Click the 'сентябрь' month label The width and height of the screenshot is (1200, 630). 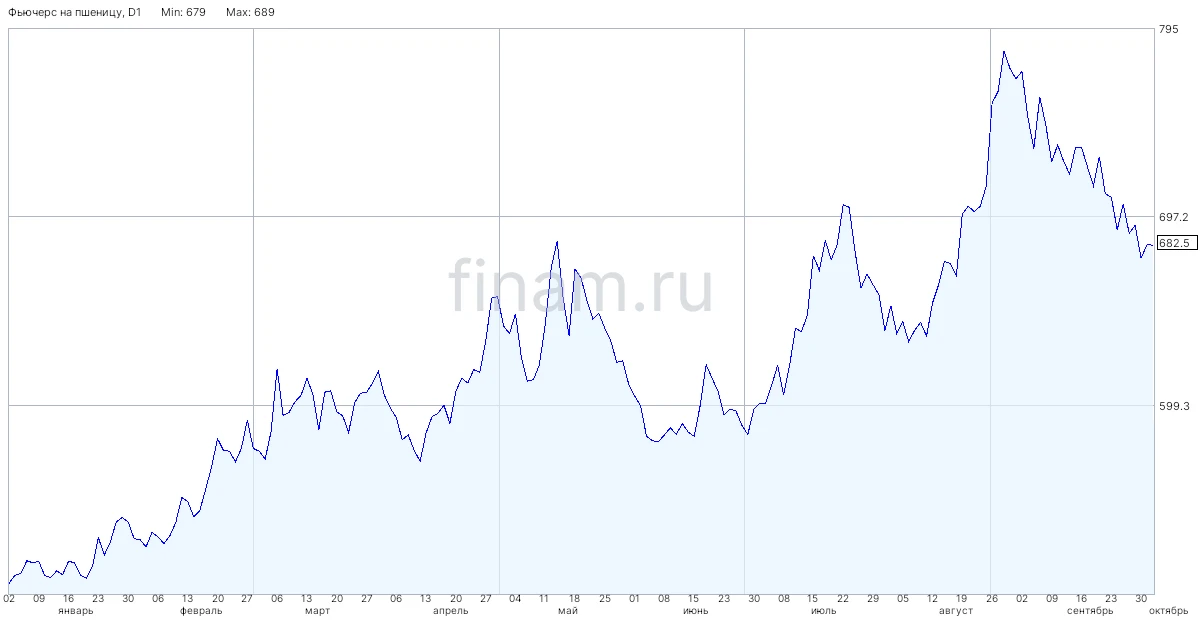[1090, 610]
